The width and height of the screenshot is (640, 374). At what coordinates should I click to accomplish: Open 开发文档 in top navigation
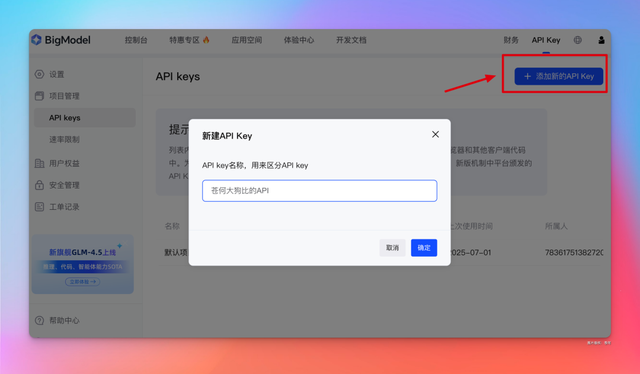(x=351, y=40)
